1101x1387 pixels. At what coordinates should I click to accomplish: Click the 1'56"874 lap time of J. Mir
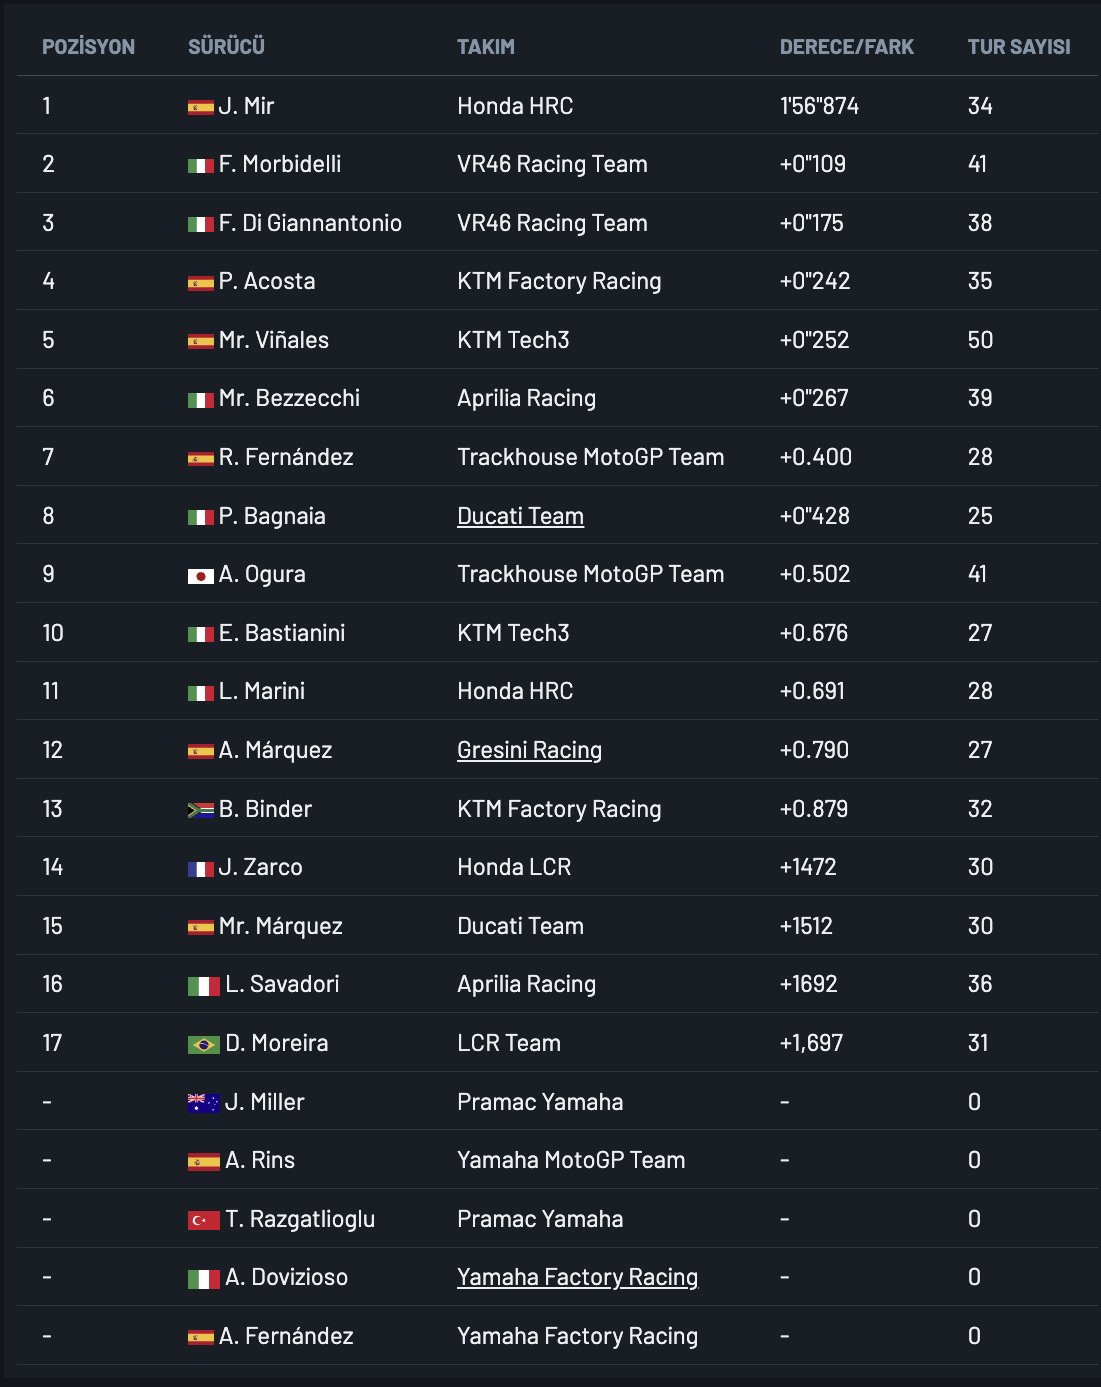pos(819,106)
